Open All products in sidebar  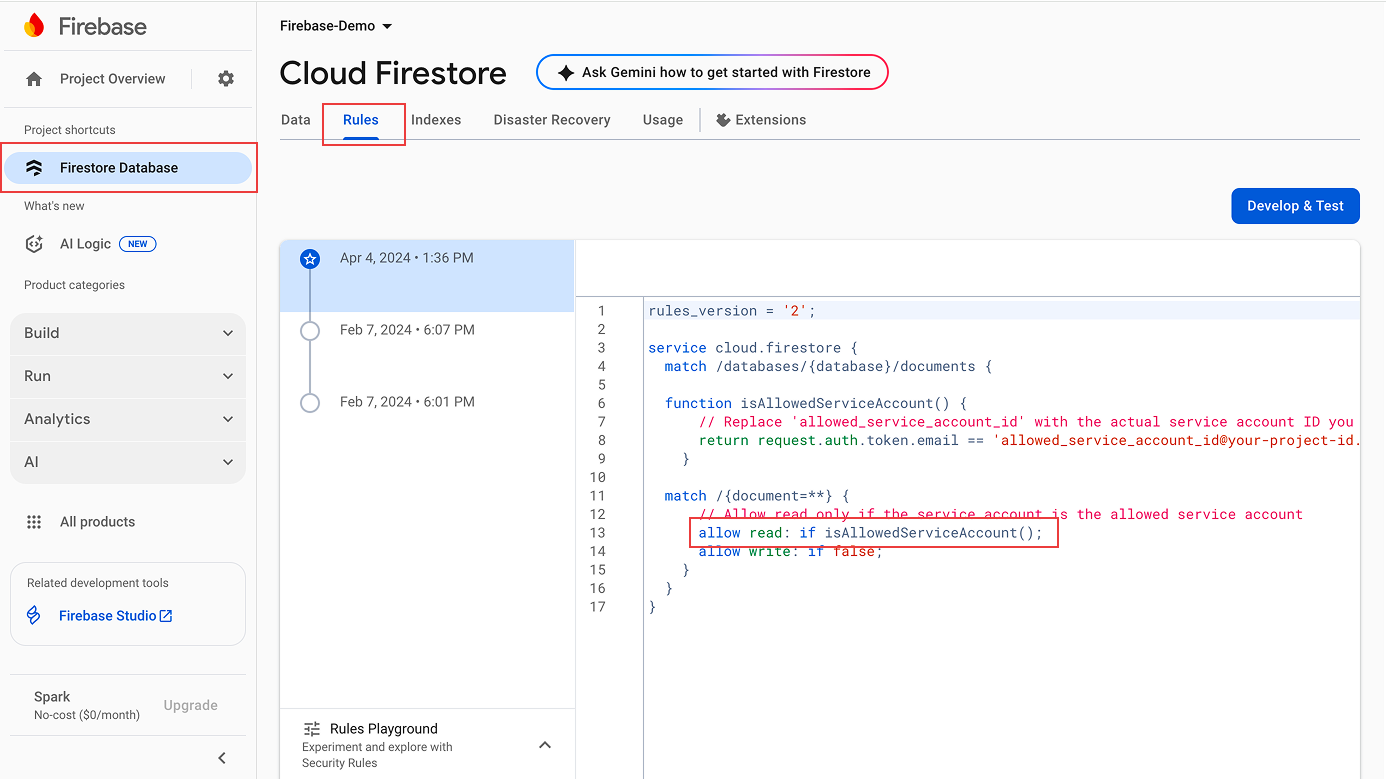coord(97,522)
